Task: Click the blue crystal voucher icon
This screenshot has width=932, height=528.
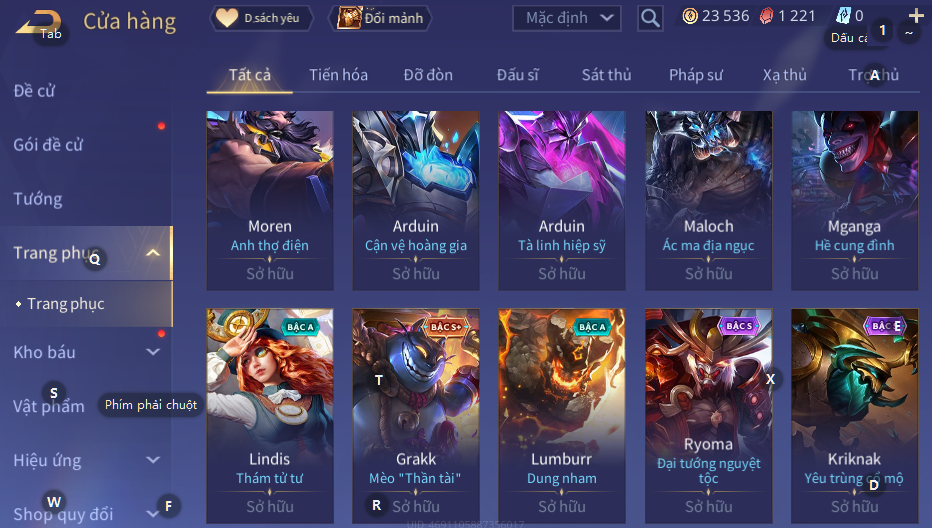Action: (x=843, y=15)
